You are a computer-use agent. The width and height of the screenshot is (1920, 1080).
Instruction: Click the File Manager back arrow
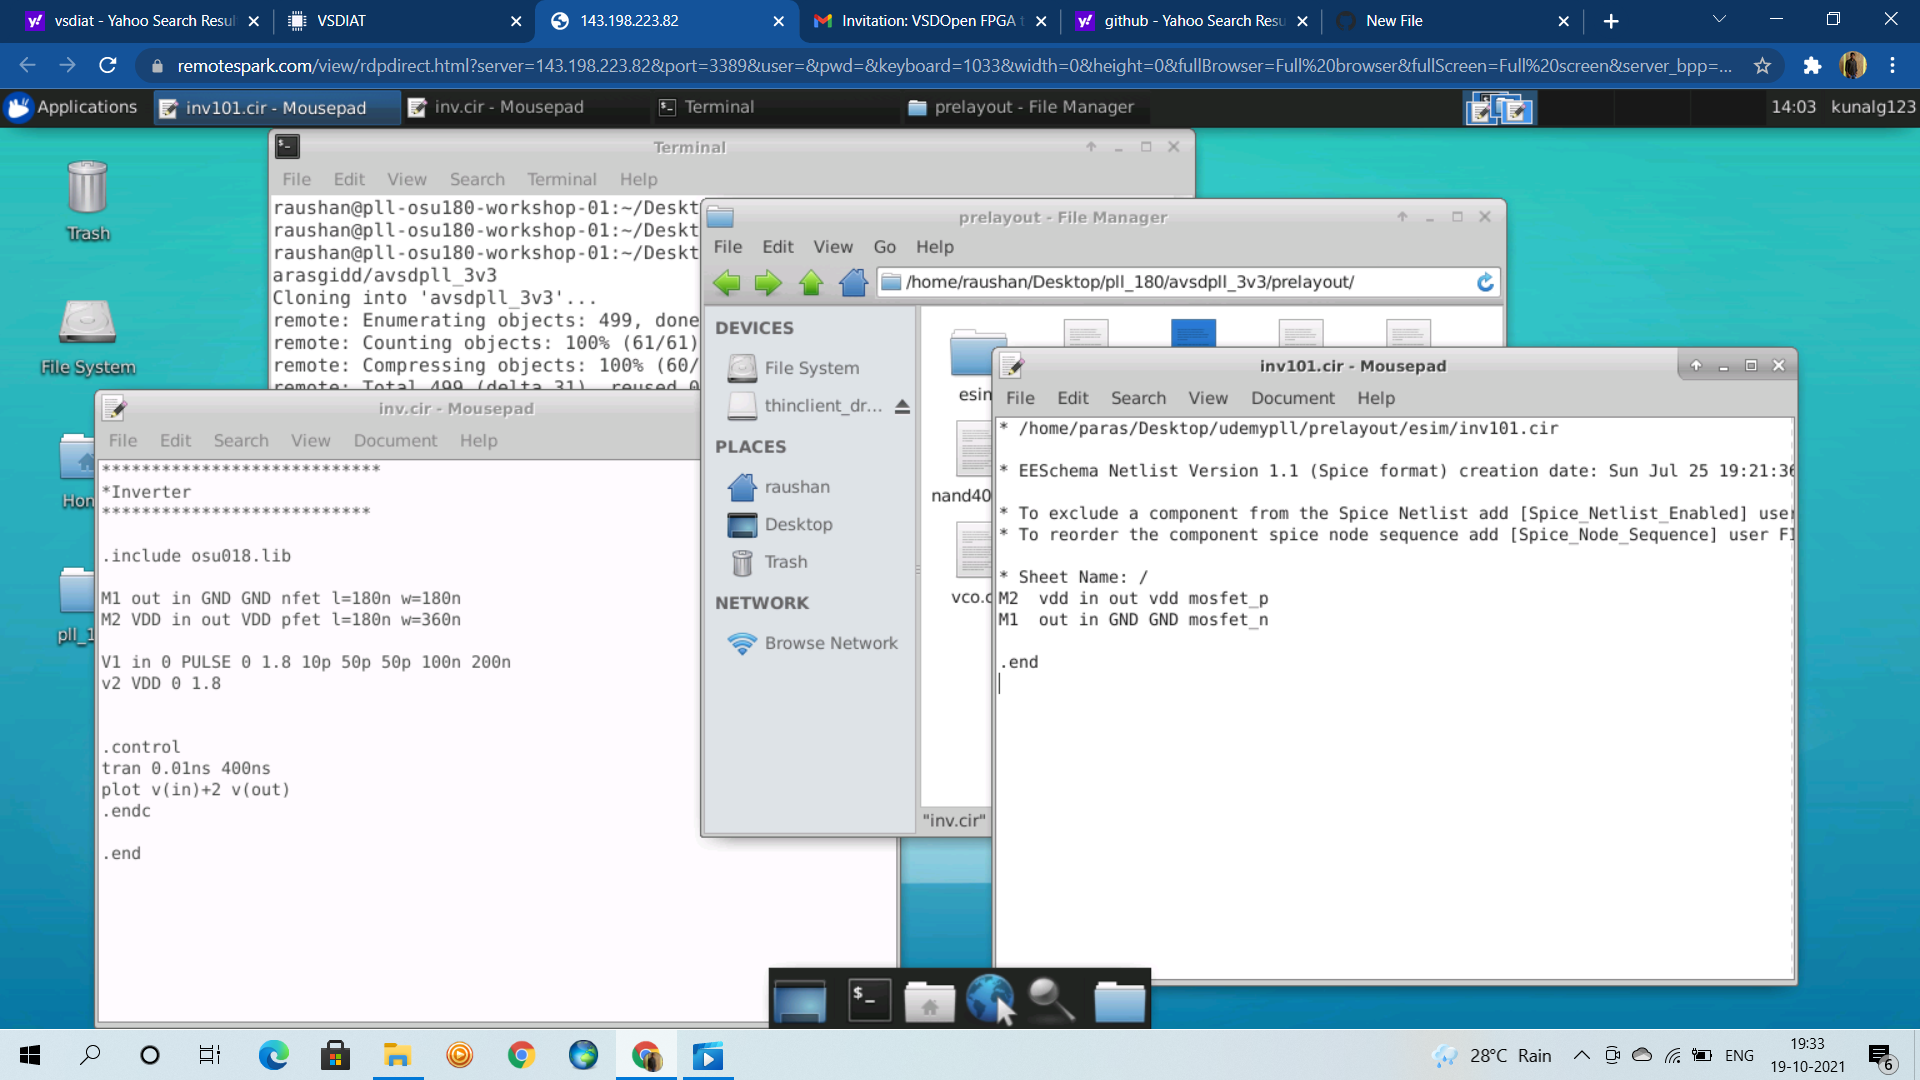coord(727,283)
